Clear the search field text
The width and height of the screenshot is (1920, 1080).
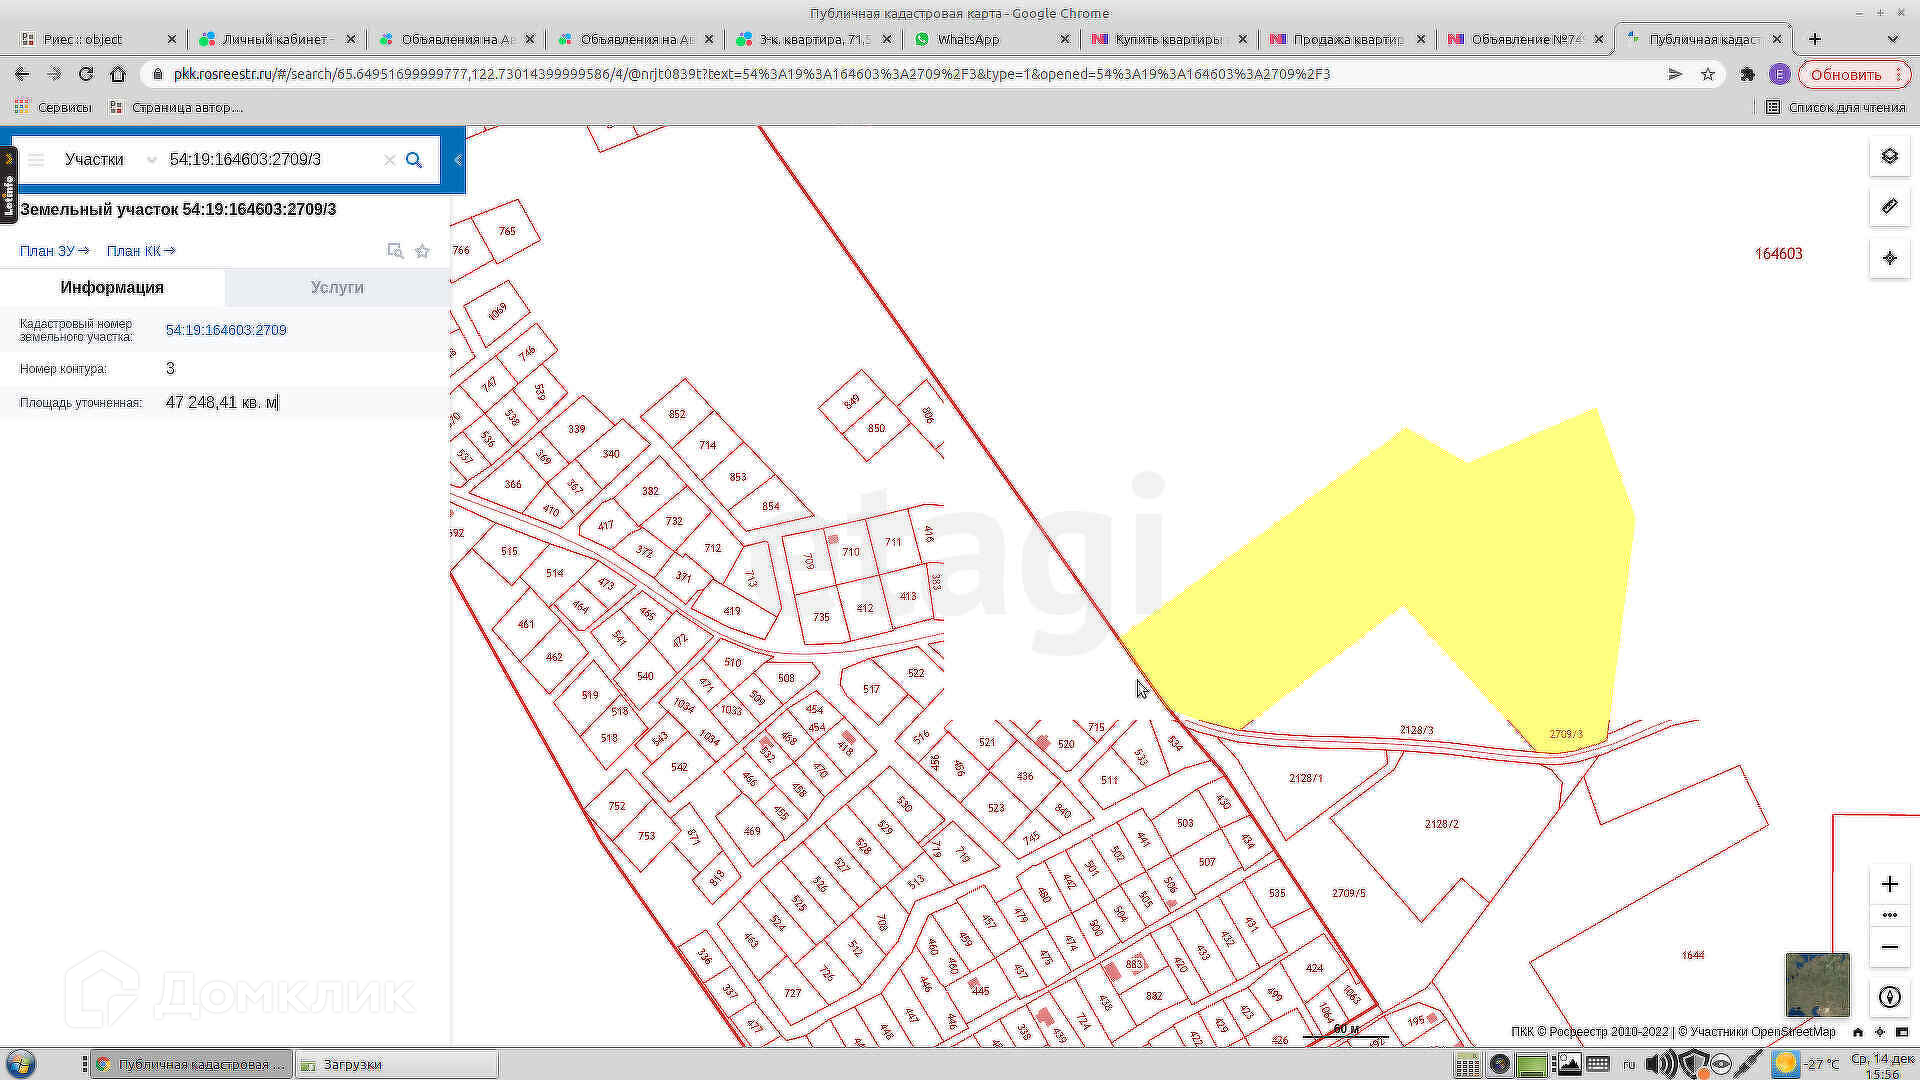(389, 160)
